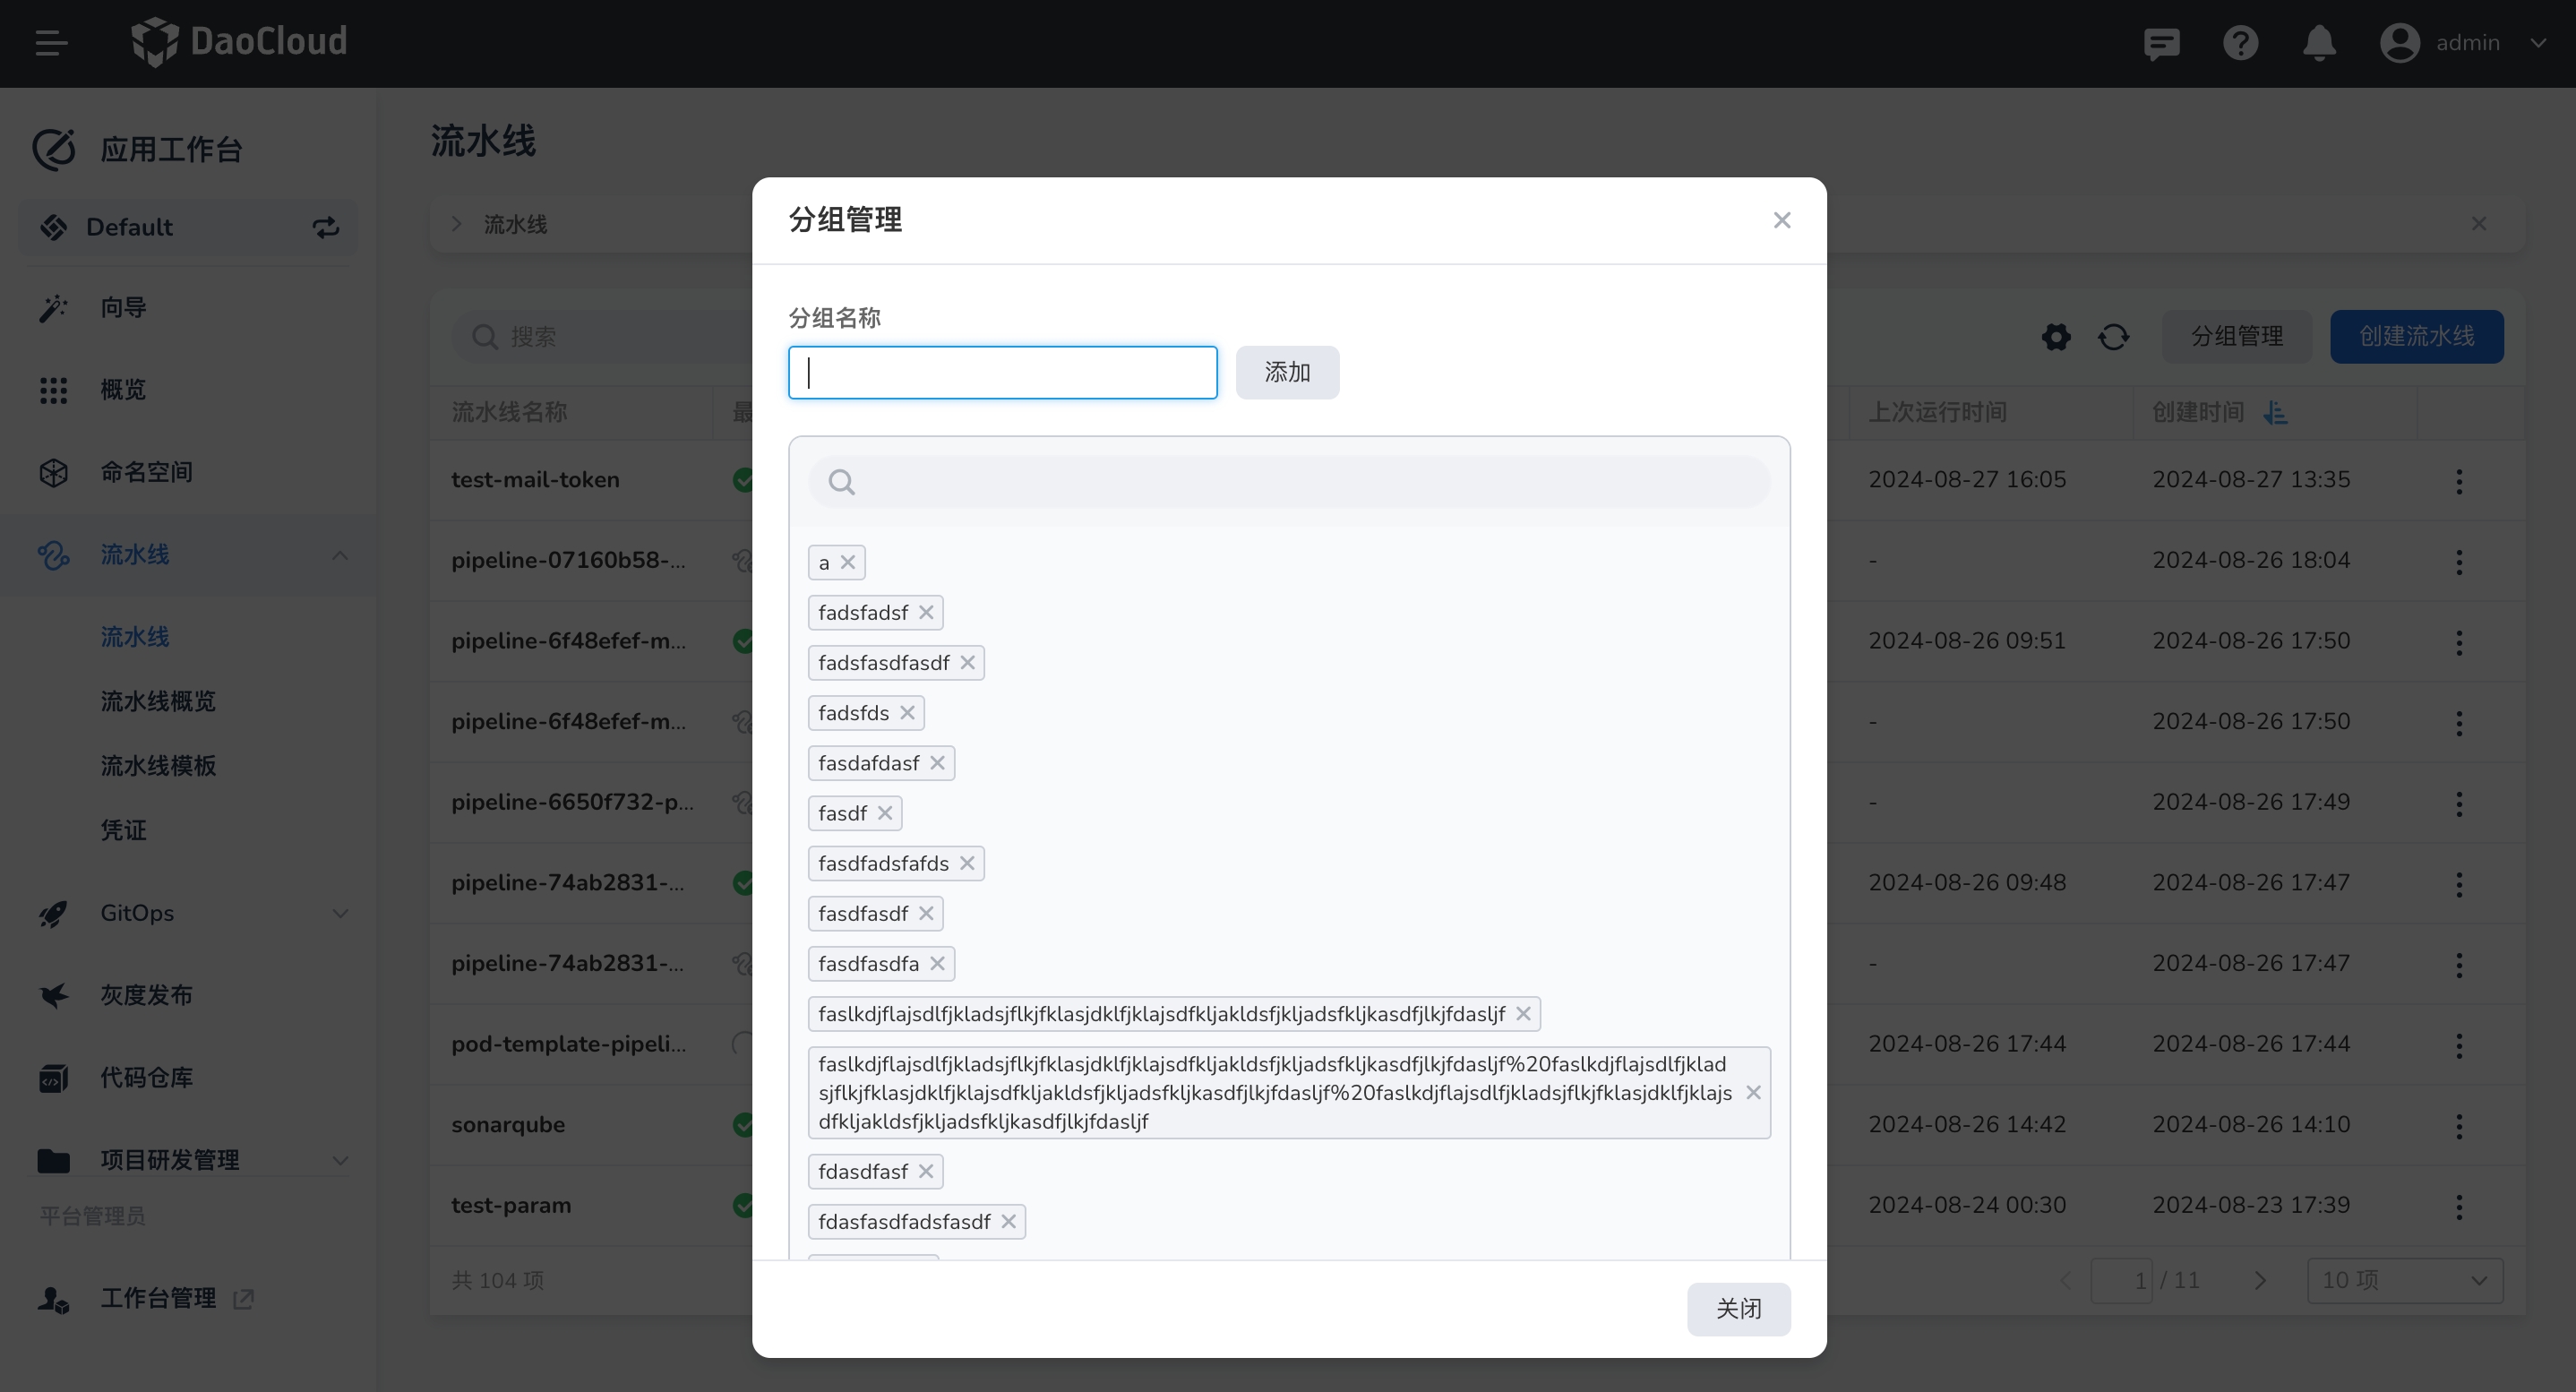2576x1392 pixels.
Task: Open the help question mark icon
Action: coord(2240,43)
